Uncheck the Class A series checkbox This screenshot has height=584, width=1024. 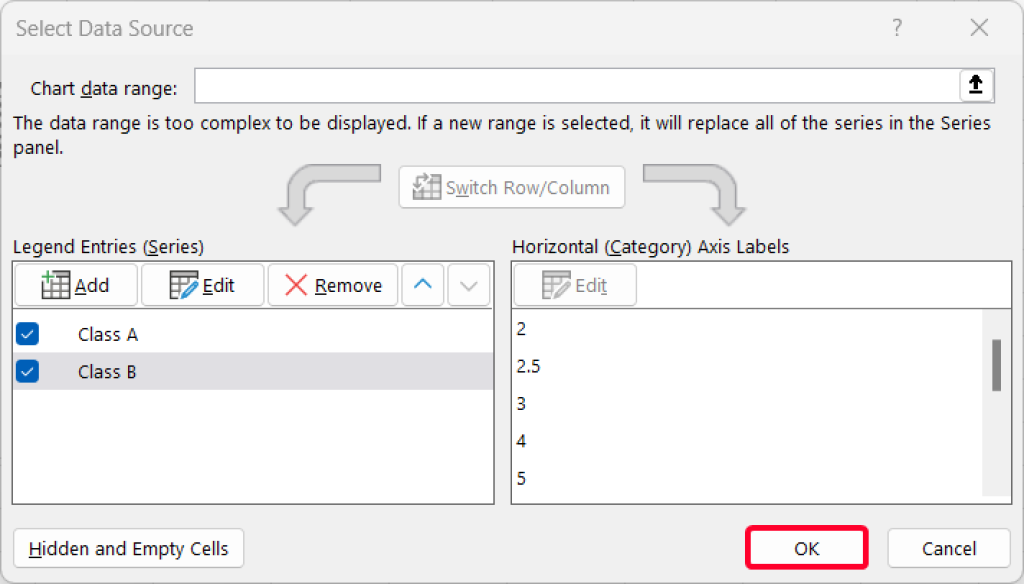tap(27, 334)
